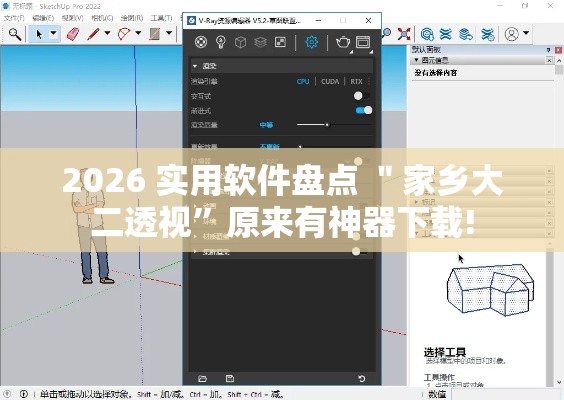The height and width of the screenshot is (400, 564).
Task: Open the Extension Manager icon
Action: (488, 34)
